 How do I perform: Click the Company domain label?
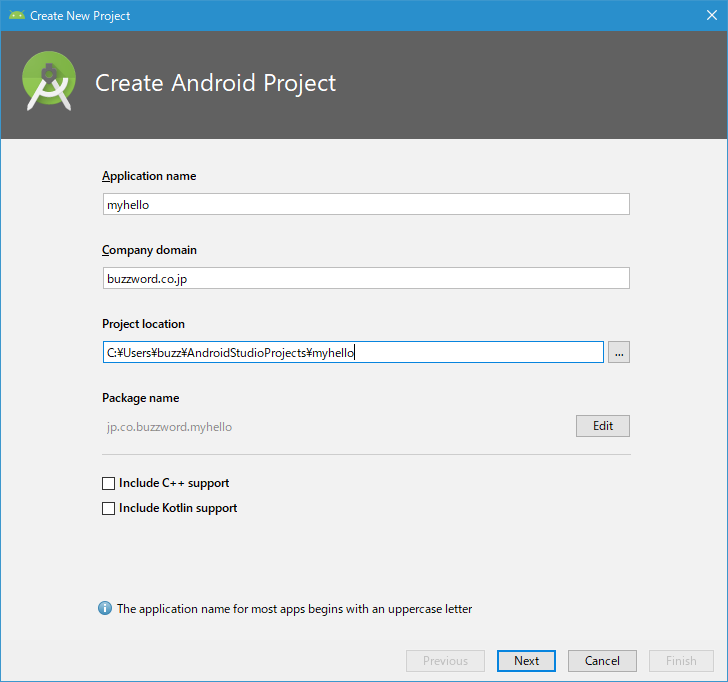(149, 250)
